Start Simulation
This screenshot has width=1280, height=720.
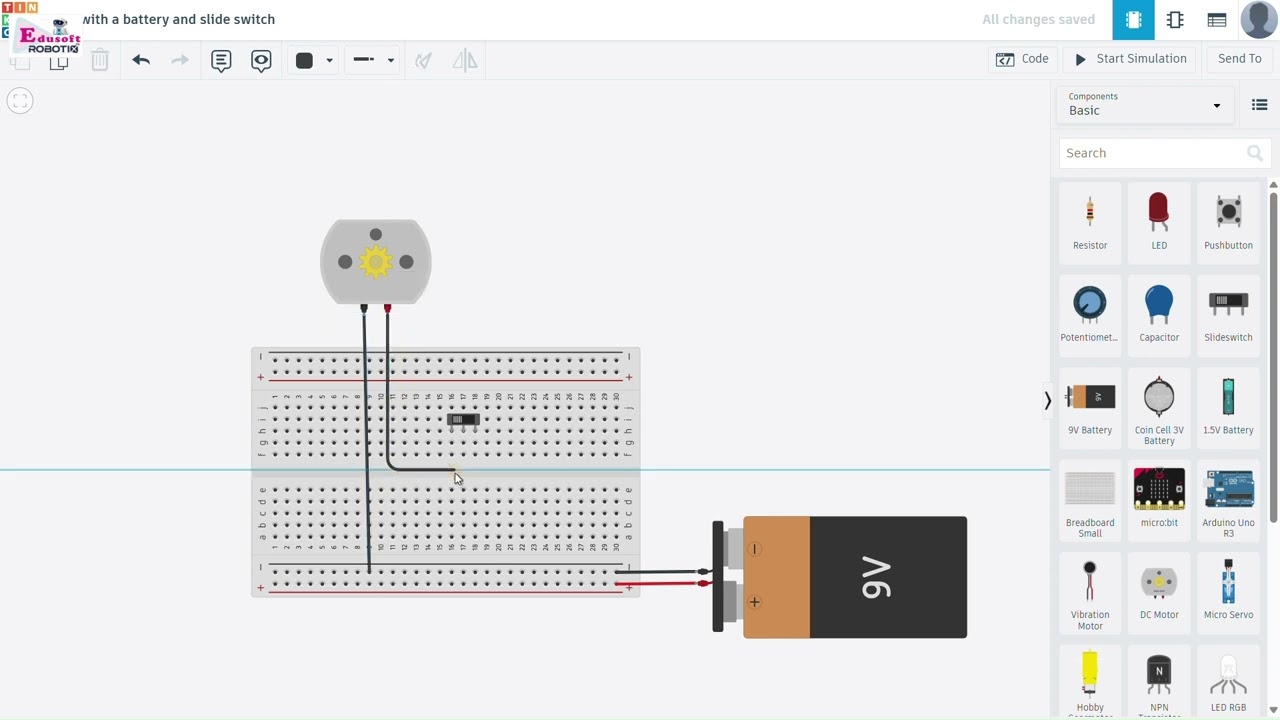[1131, 59]
